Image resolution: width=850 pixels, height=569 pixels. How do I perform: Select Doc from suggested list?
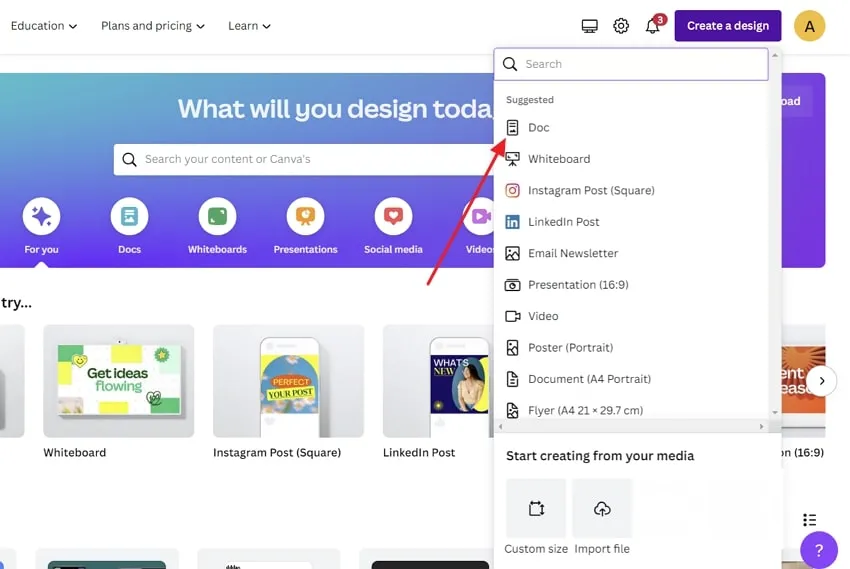pyautogui.click(x=631, y=127)
